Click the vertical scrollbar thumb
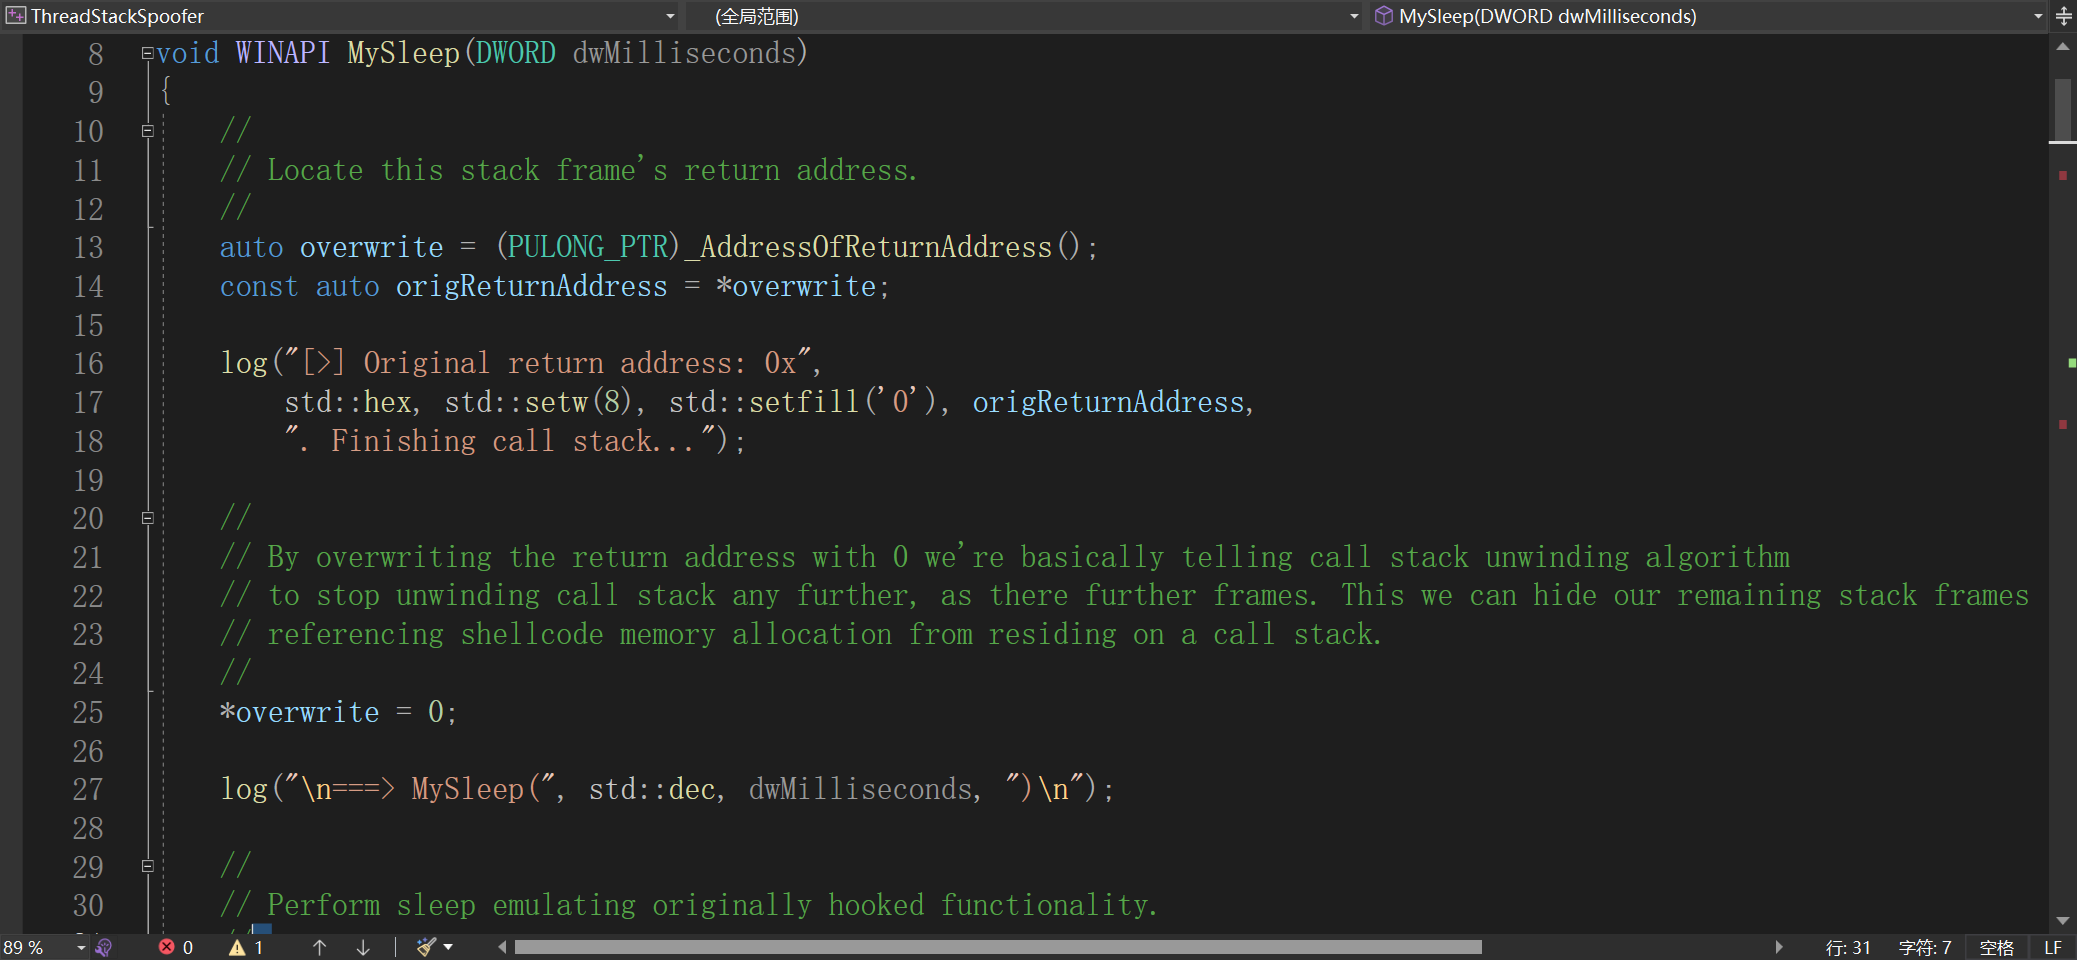 [x=2062, y=110]
